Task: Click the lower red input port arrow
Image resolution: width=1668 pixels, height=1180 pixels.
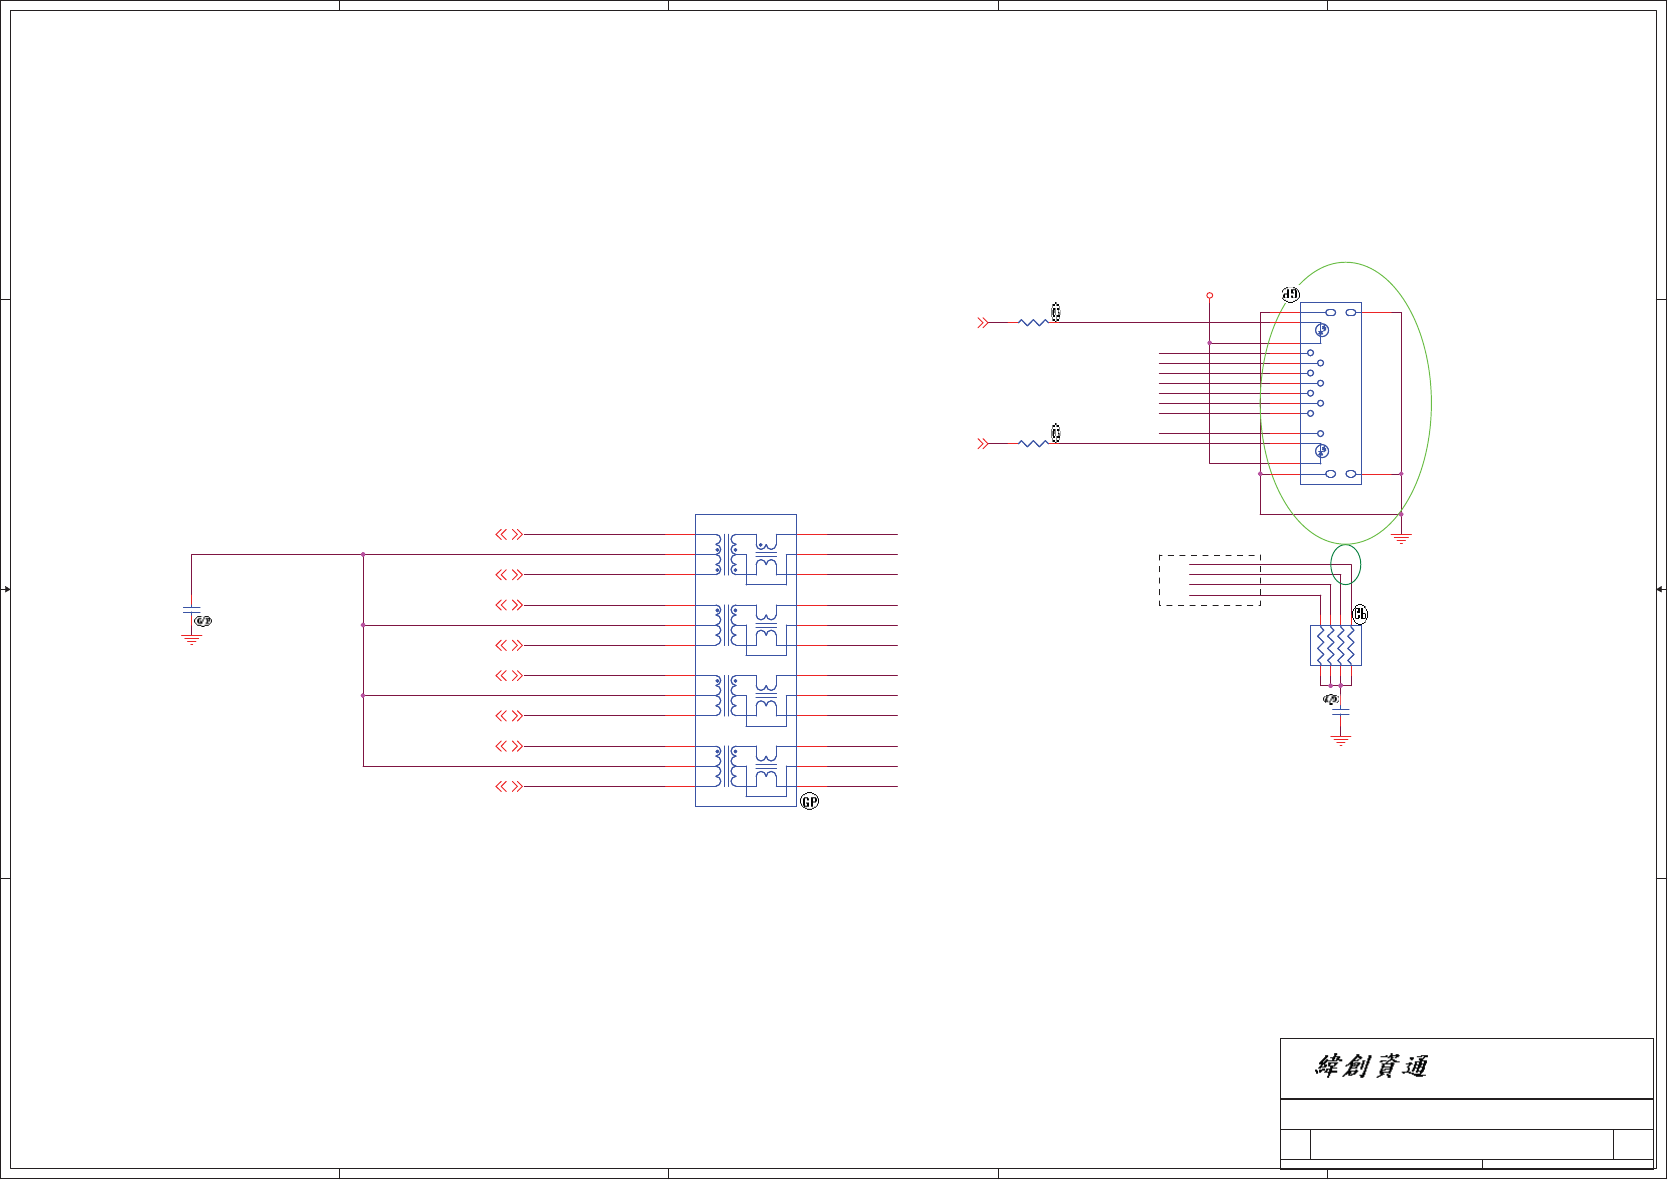Action: pos(983,443)
